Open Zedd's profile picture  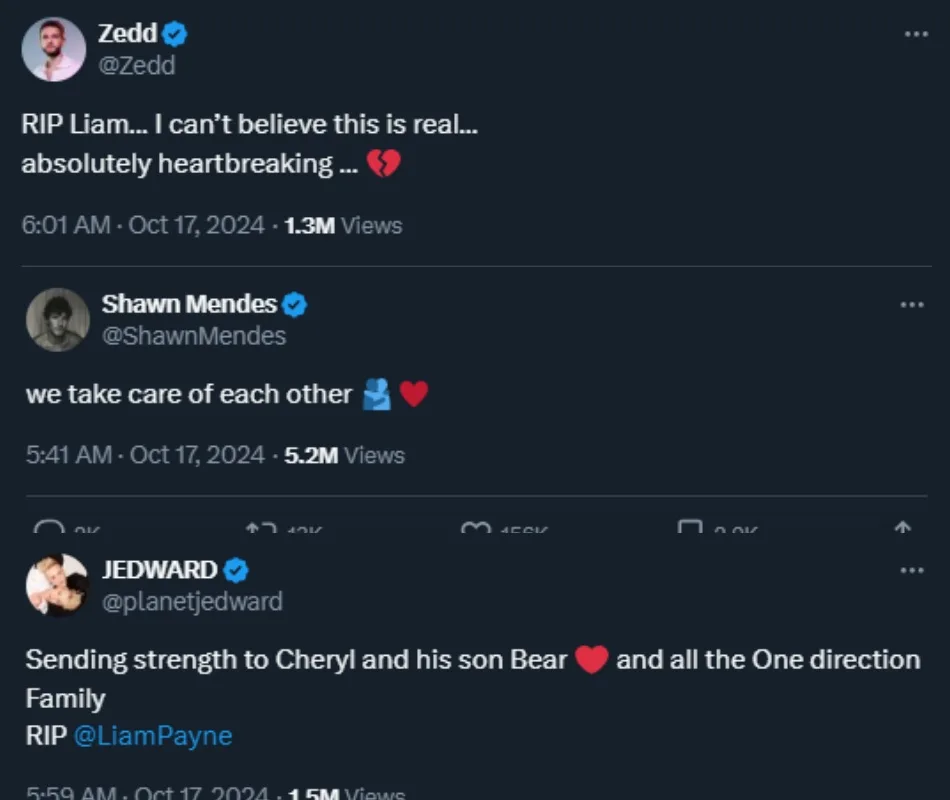pos(54,49)
